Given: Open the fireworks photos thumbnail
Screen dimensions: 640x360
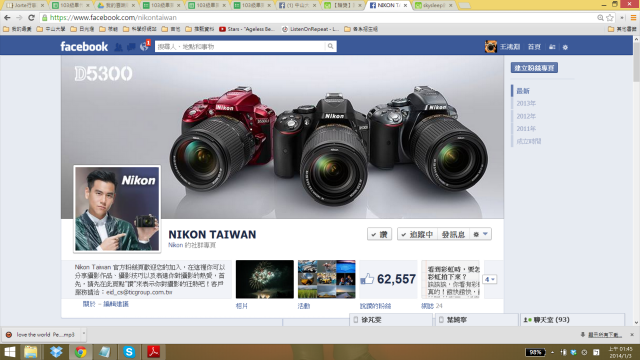Looking at the screenshot, I should pos(264,279).
